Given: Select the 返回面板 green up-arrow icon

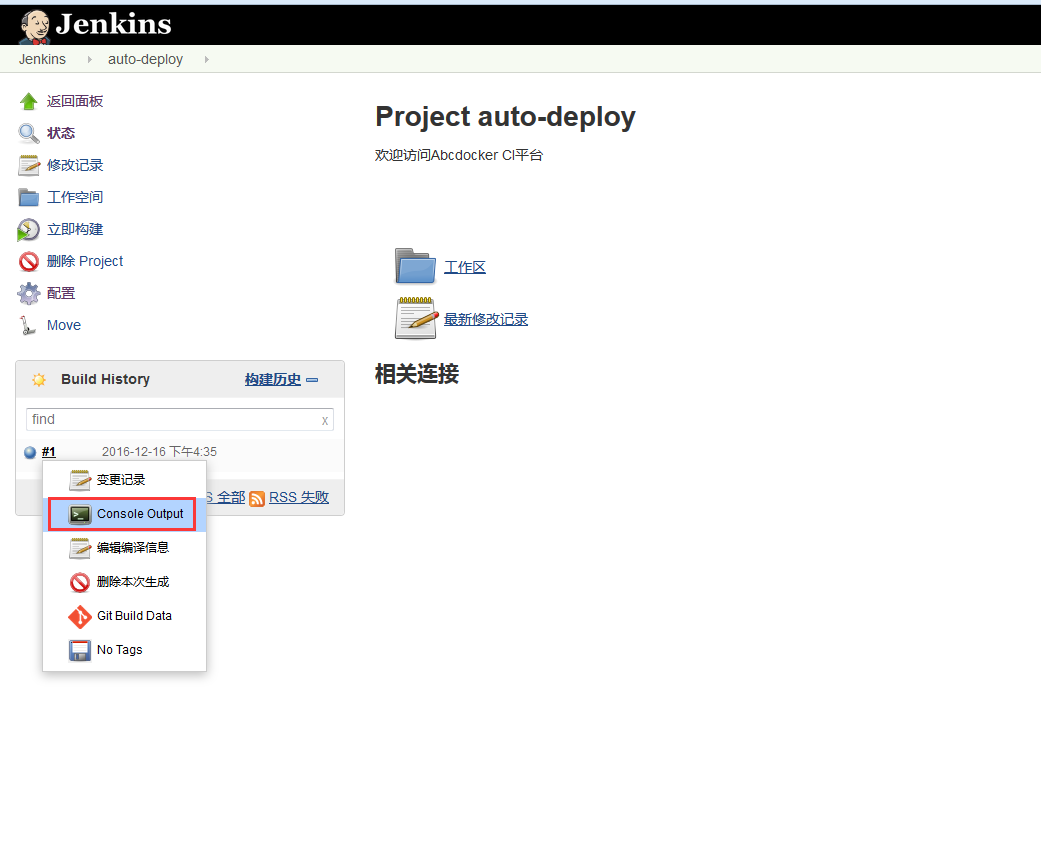Looking at the screenshot, I should 28,100.
